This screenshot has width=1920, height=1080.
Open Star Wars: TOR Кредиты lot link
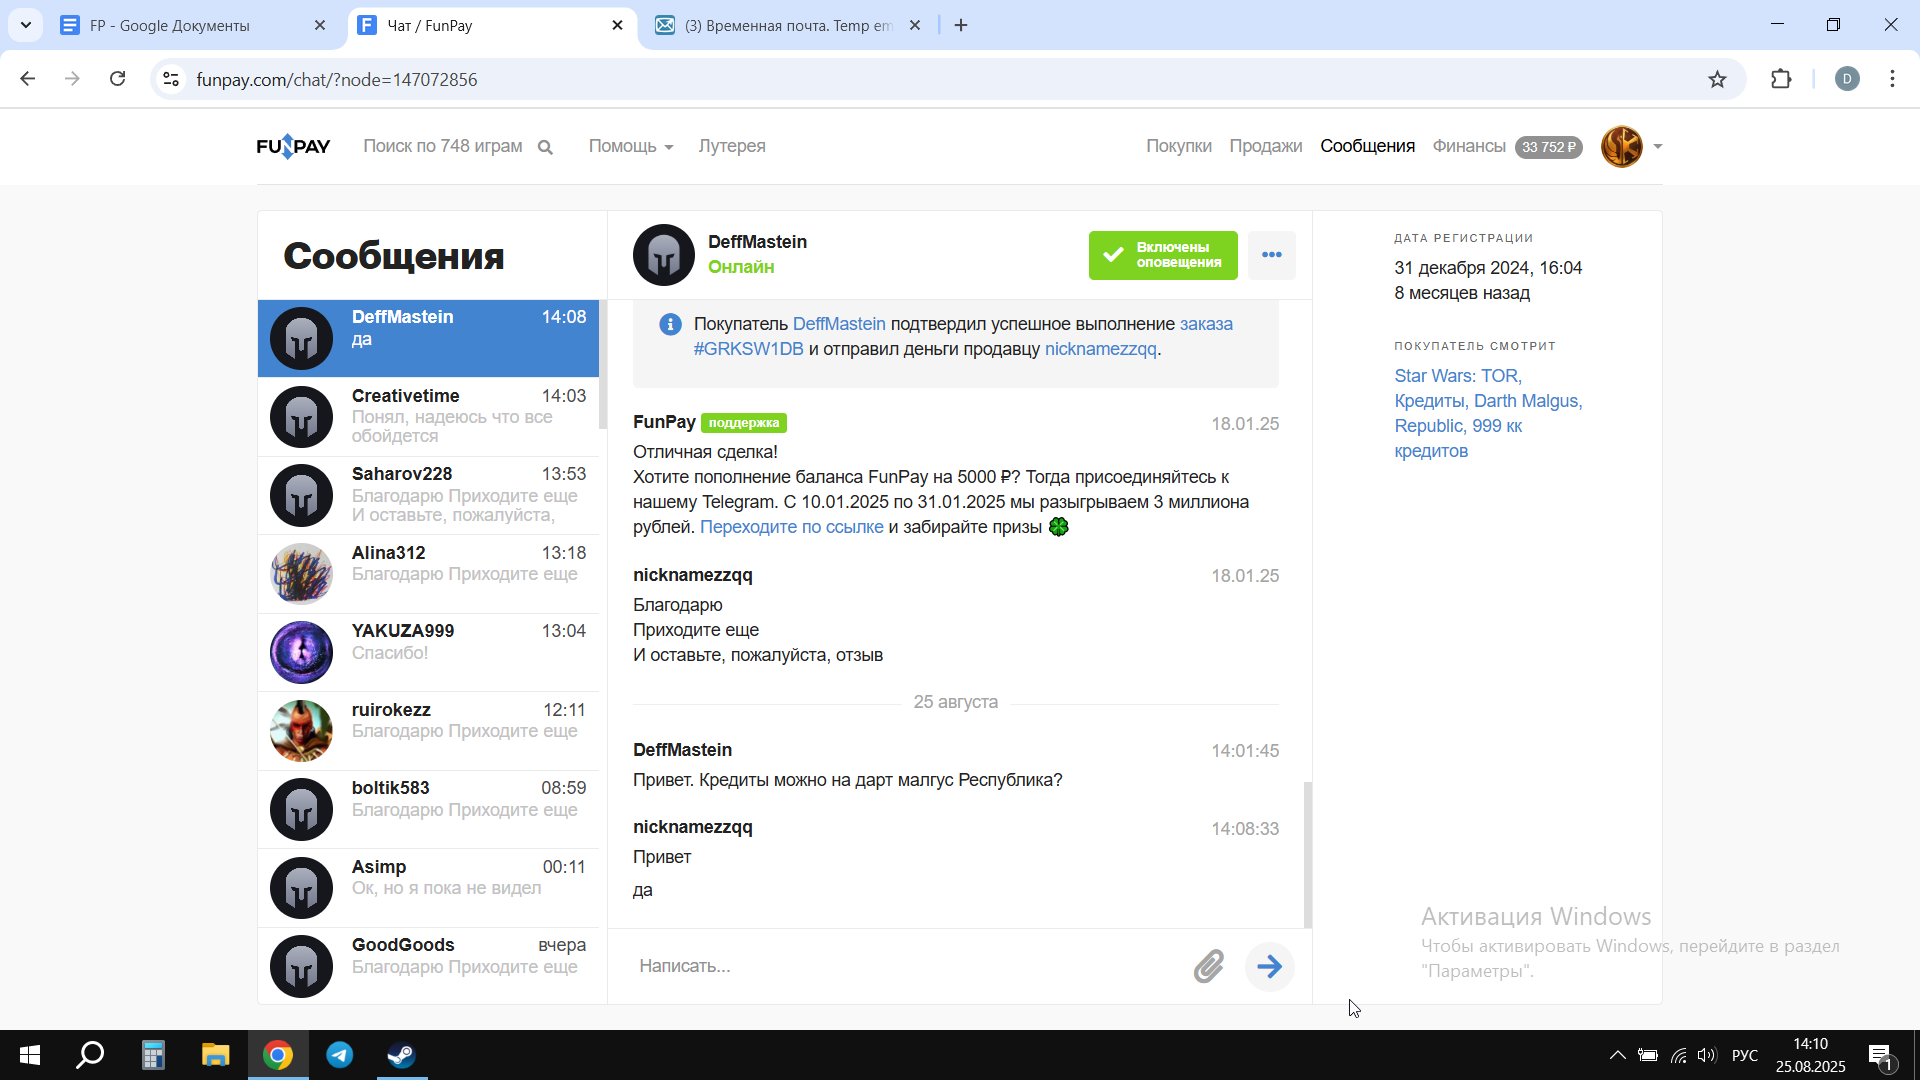coord(1488,413)
